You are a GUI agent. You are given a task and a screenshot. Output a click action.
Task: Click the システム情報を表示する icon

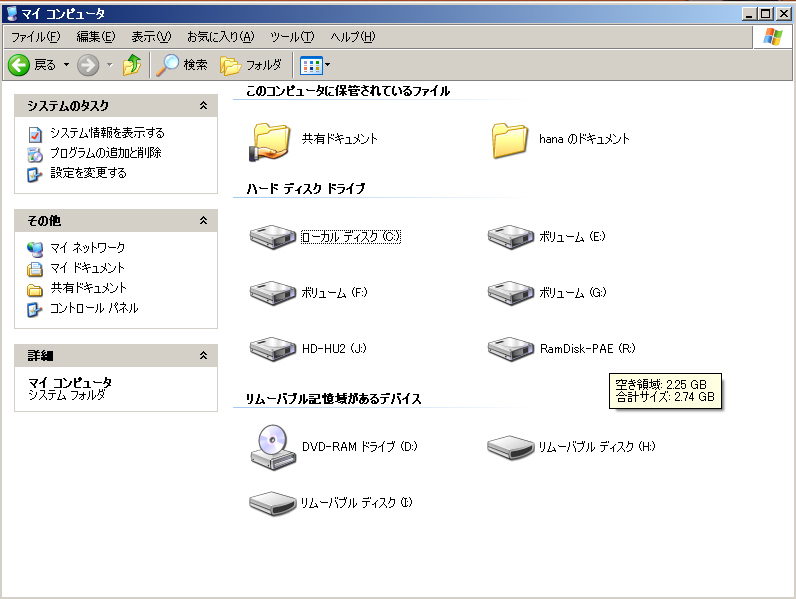[x=35, y=134]
